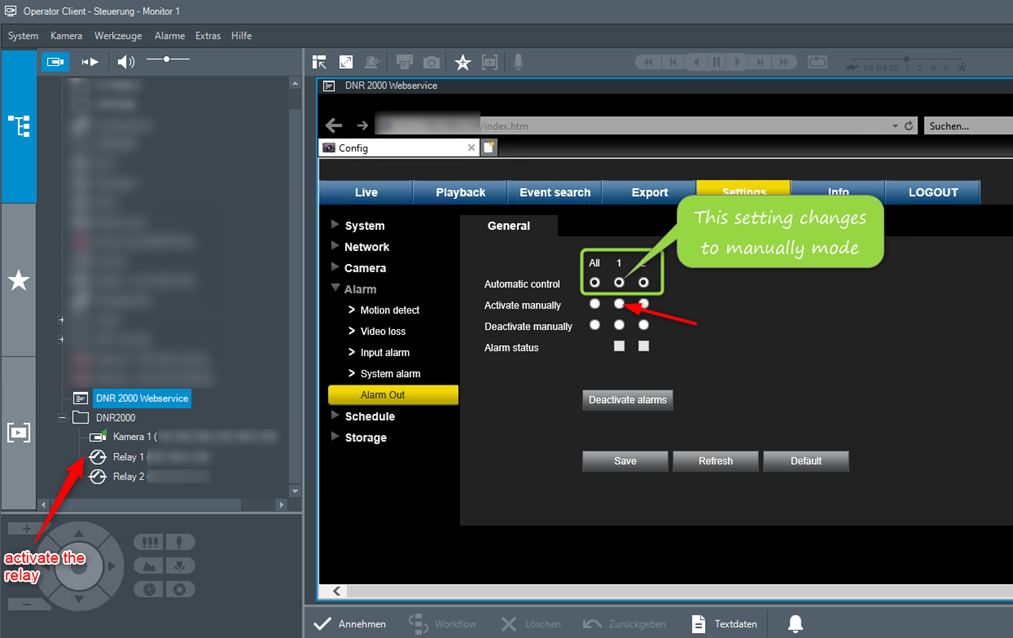Click the live camera mode icon

pyautogui.click(x=56, y=62)
